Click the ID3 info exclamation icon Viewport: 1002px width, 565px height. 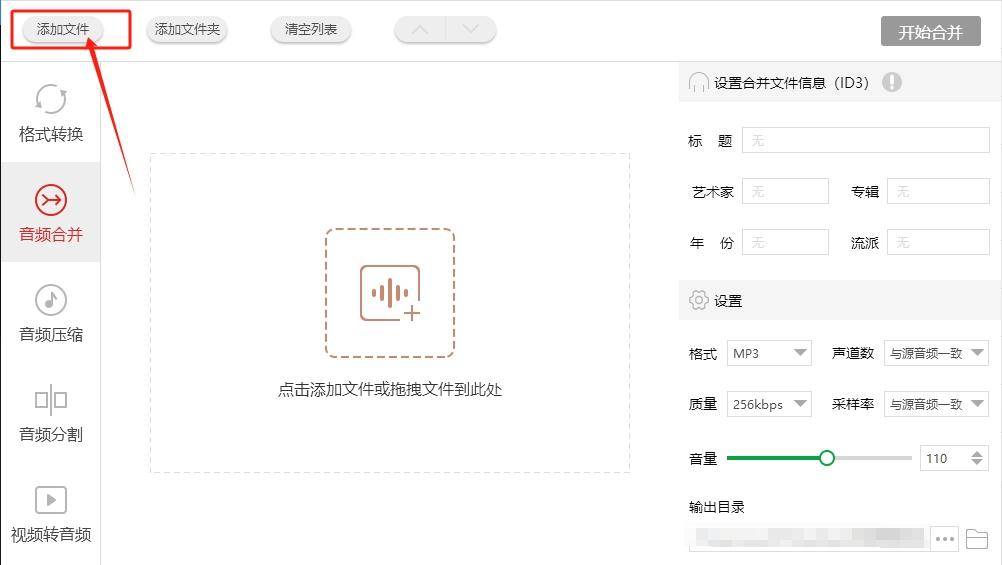[x=892, y=82]
